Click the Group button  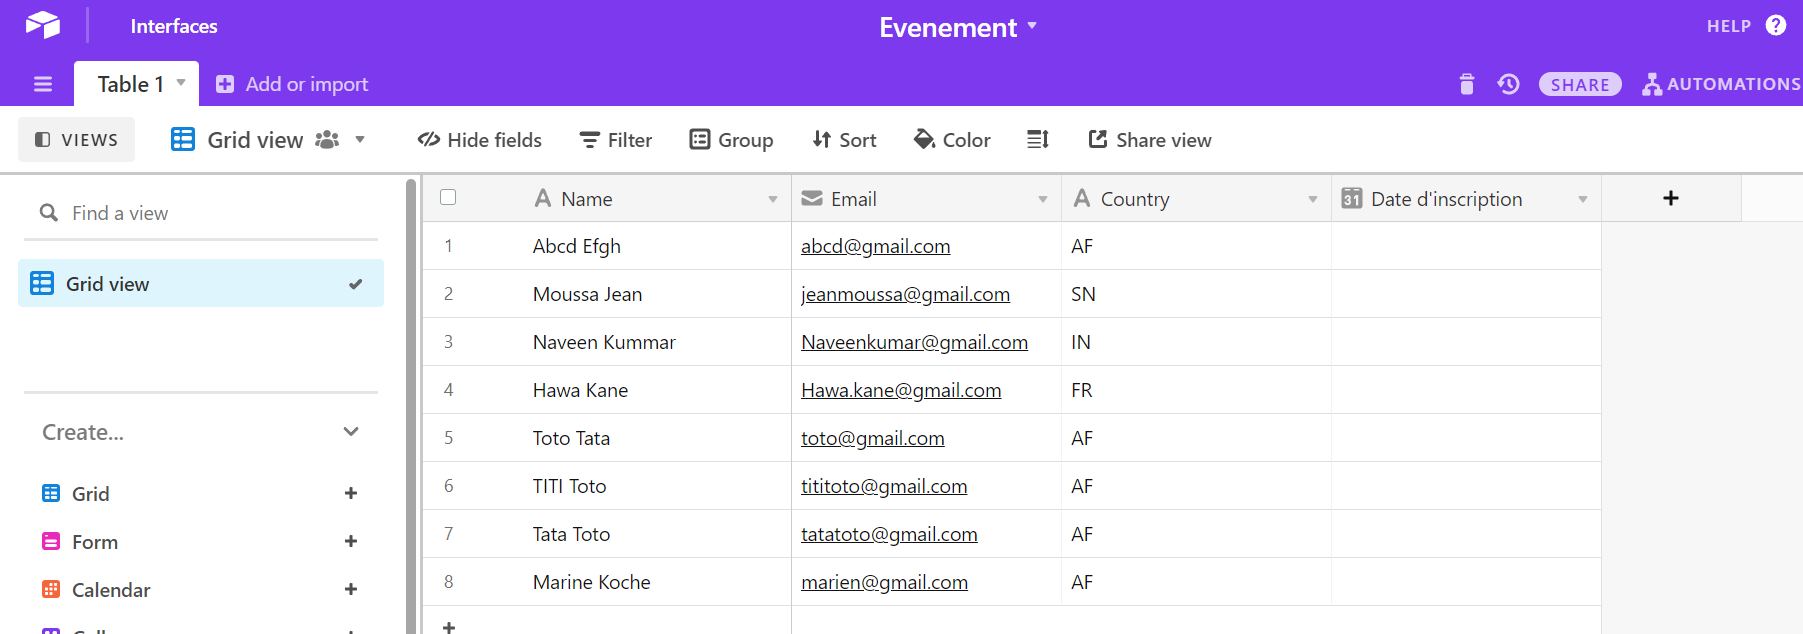pyautogui.click(x=731, y=140)
